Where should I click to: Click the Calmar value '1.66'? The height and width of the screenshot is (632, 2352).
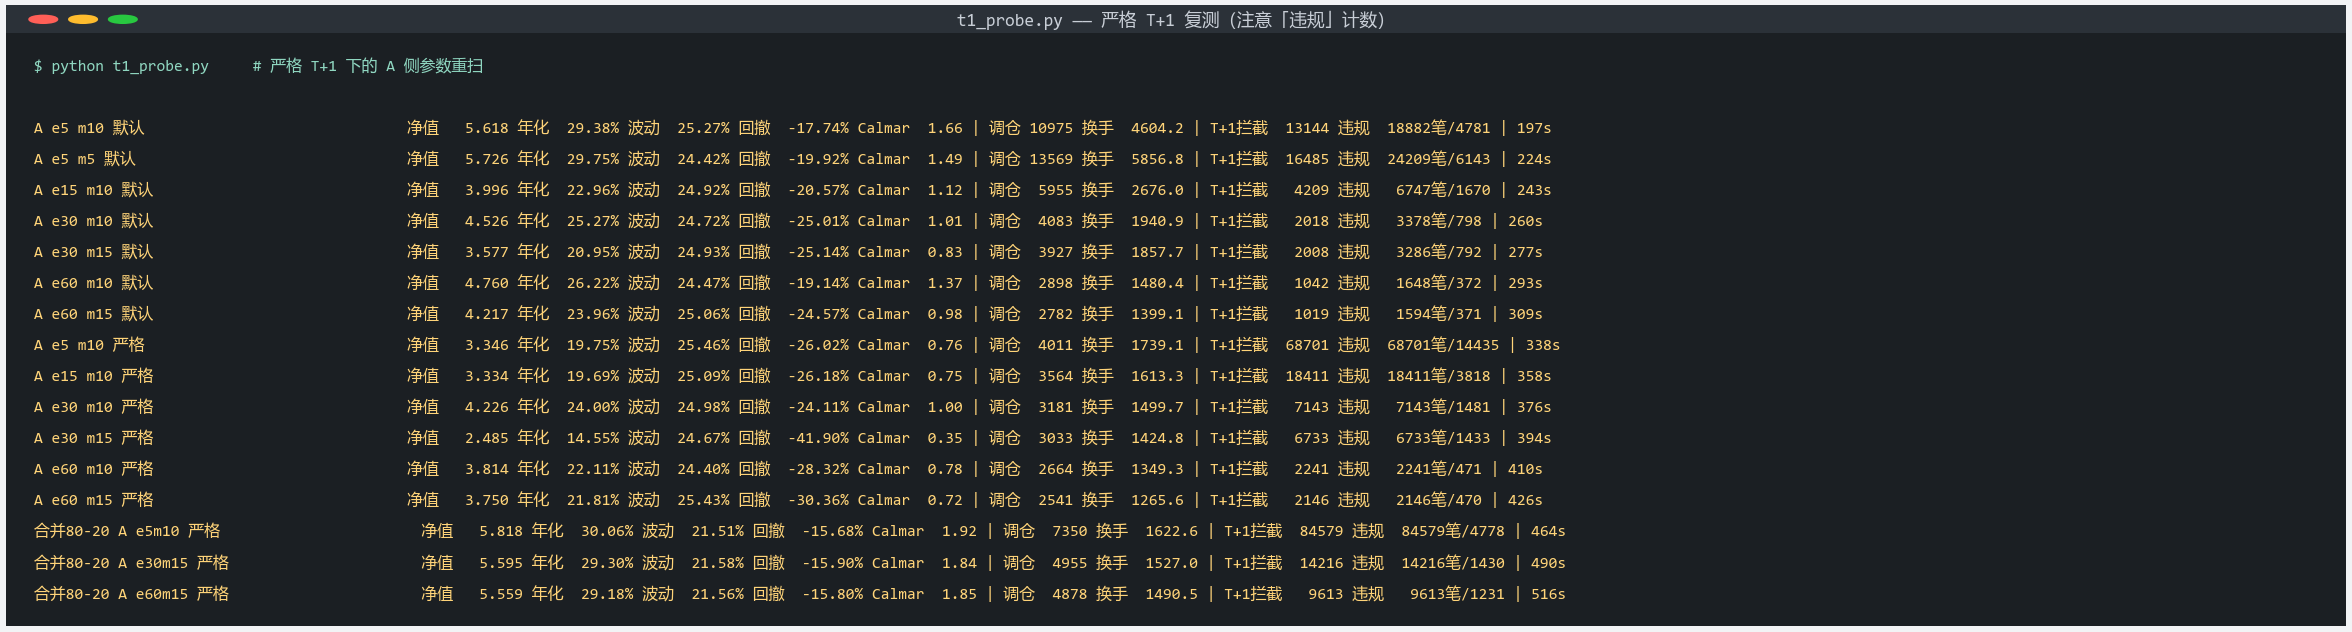(945, 128)
